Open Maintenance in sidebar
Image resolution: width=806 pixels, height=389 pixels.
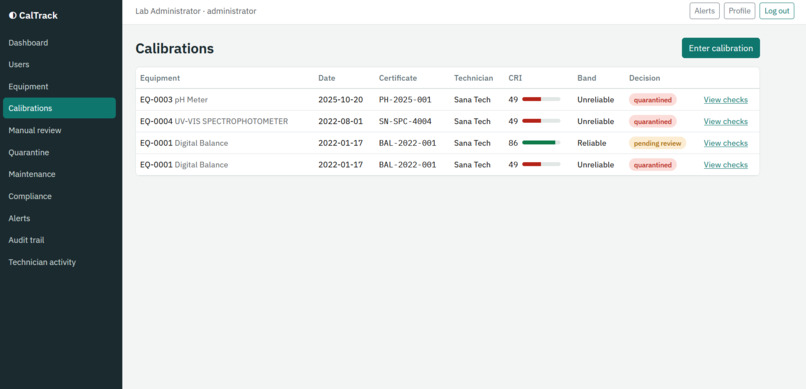[32, 174]
